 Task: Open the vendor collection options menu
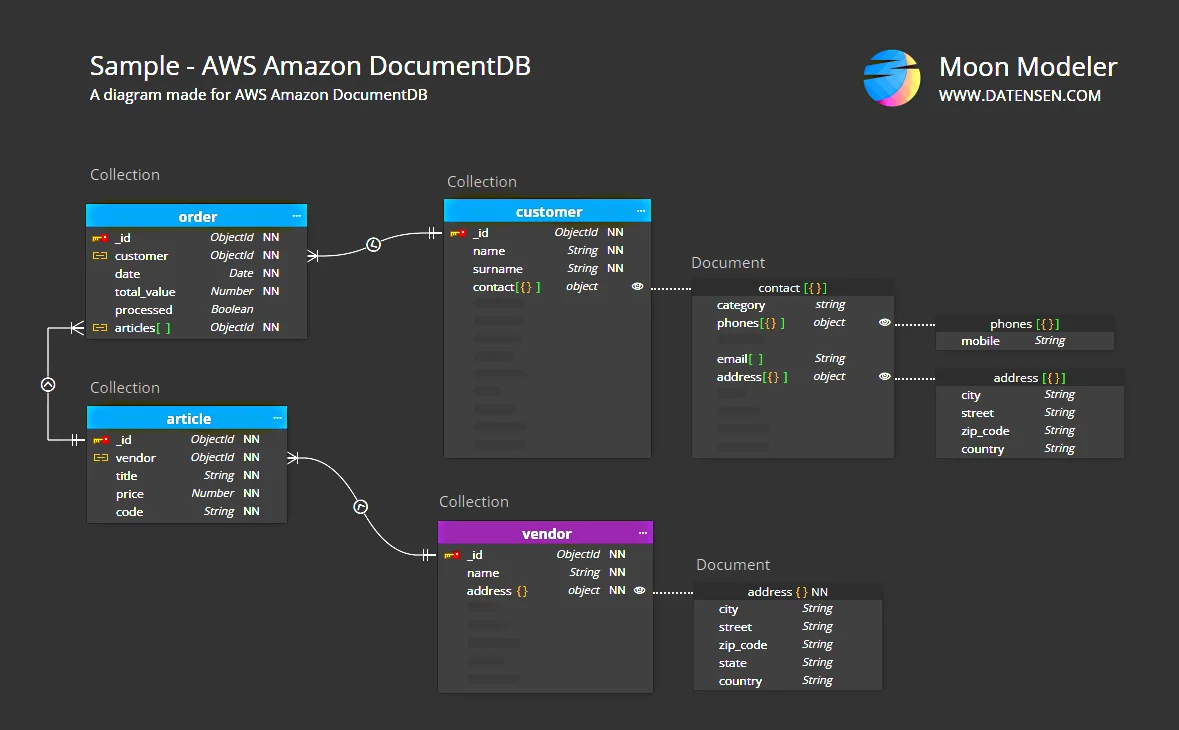click(x=643, y=533)
